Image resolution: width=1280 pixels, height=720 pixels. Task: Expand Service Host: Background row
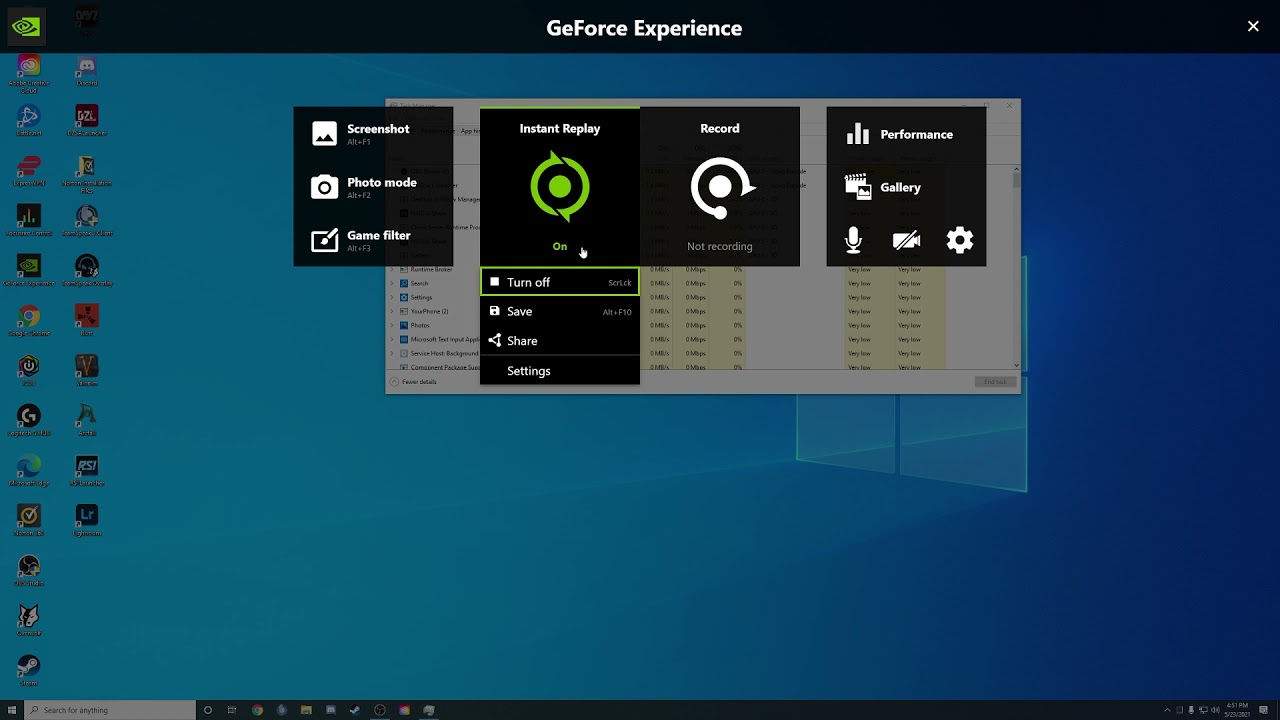tap(393, 353)
